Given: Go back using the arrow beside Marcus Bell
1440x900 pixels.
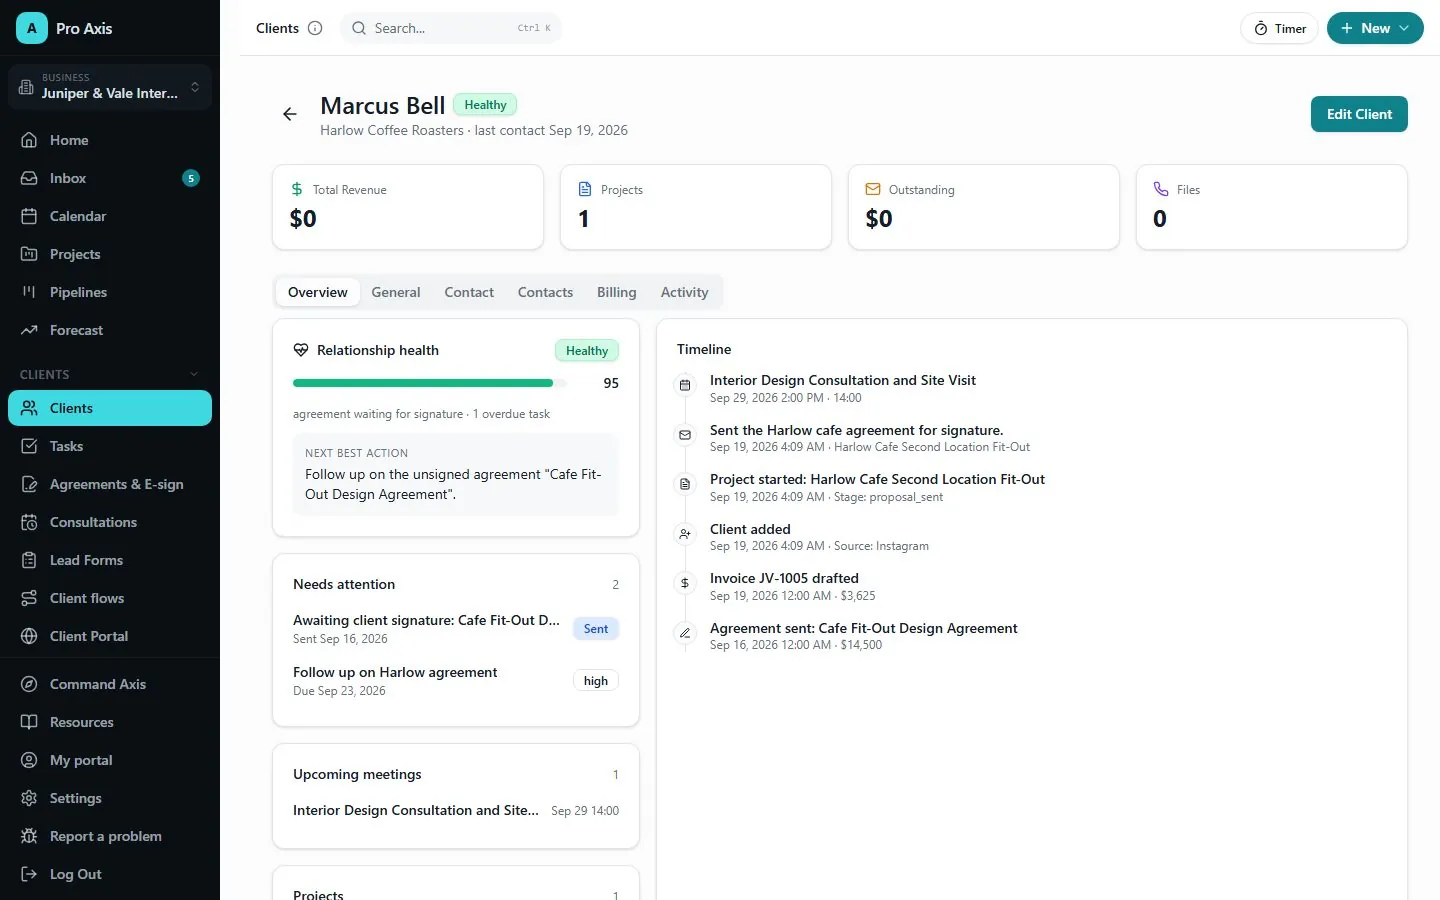Looking at the screenshot, I should [x=290, y=115].
